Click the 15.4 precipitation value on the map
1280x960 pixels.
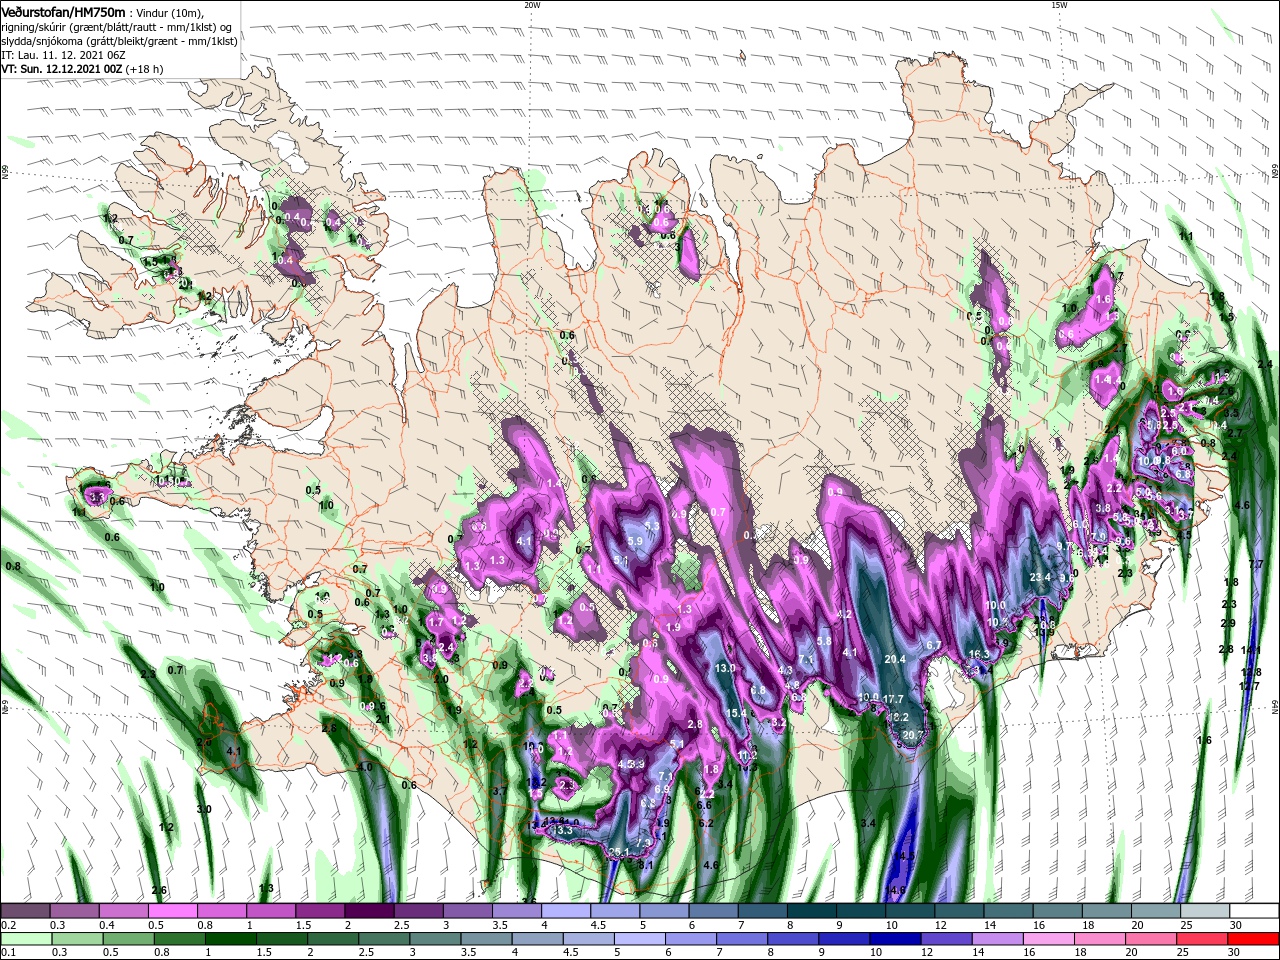tap(737, 713)
